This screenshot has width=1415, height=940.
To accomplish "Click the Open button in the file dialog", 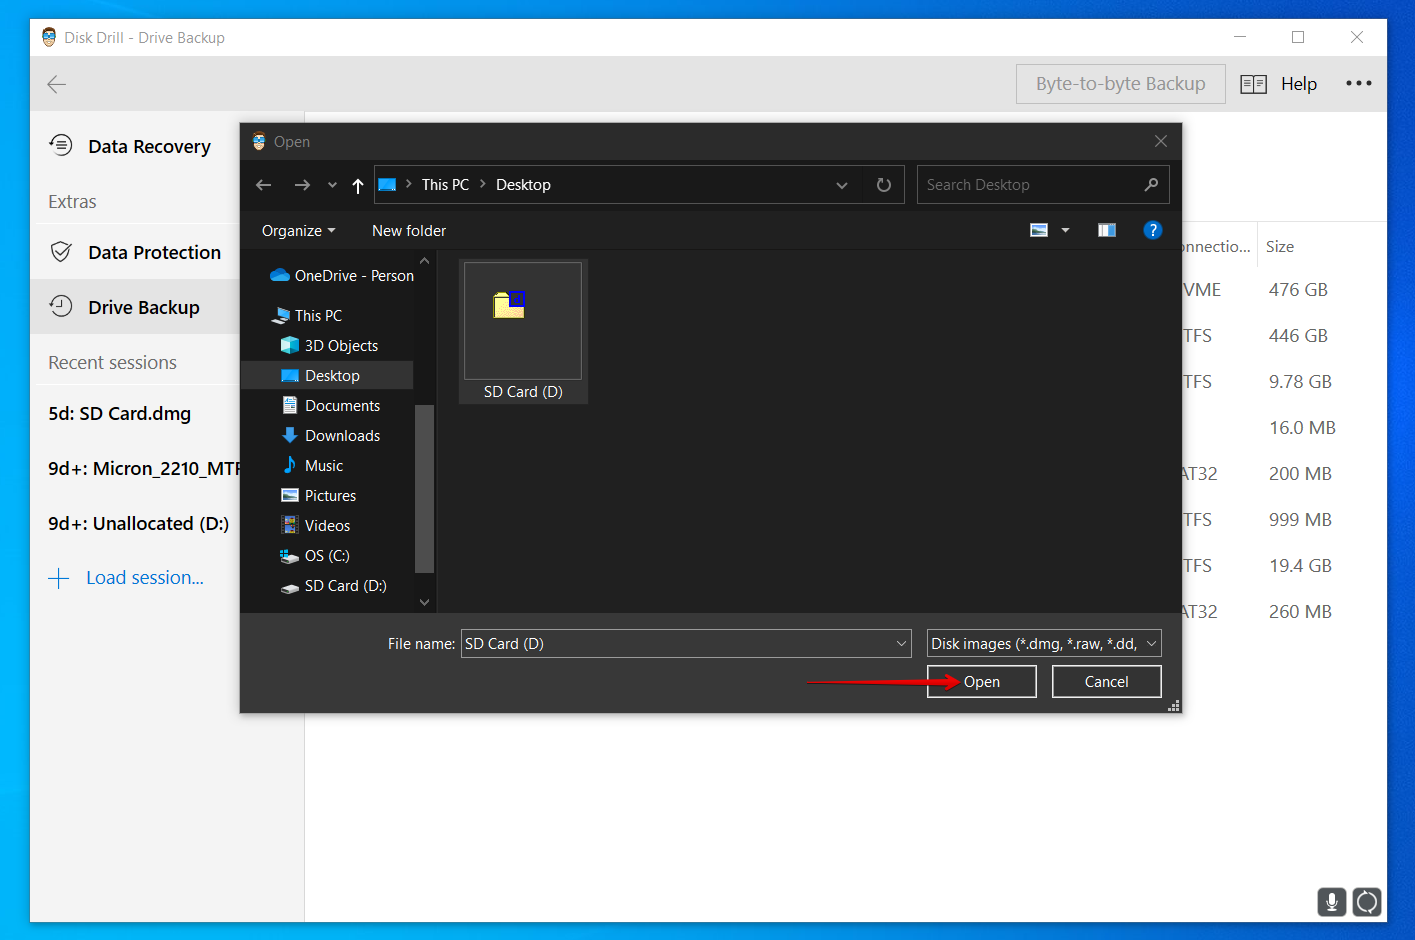I will click(981, 682).
